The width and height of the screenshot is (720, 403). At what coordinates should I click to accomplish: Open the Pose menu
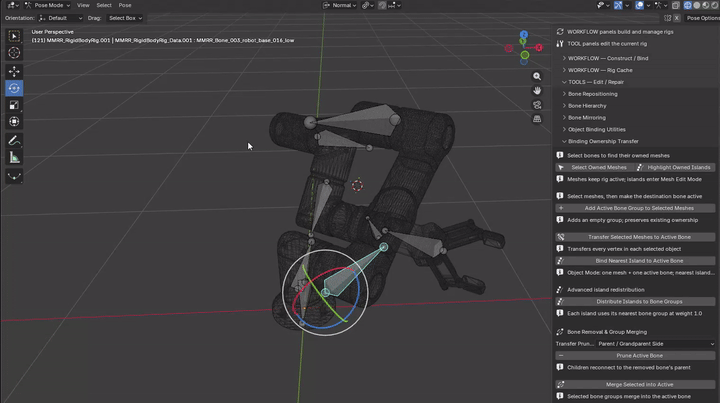pos(125,5)
